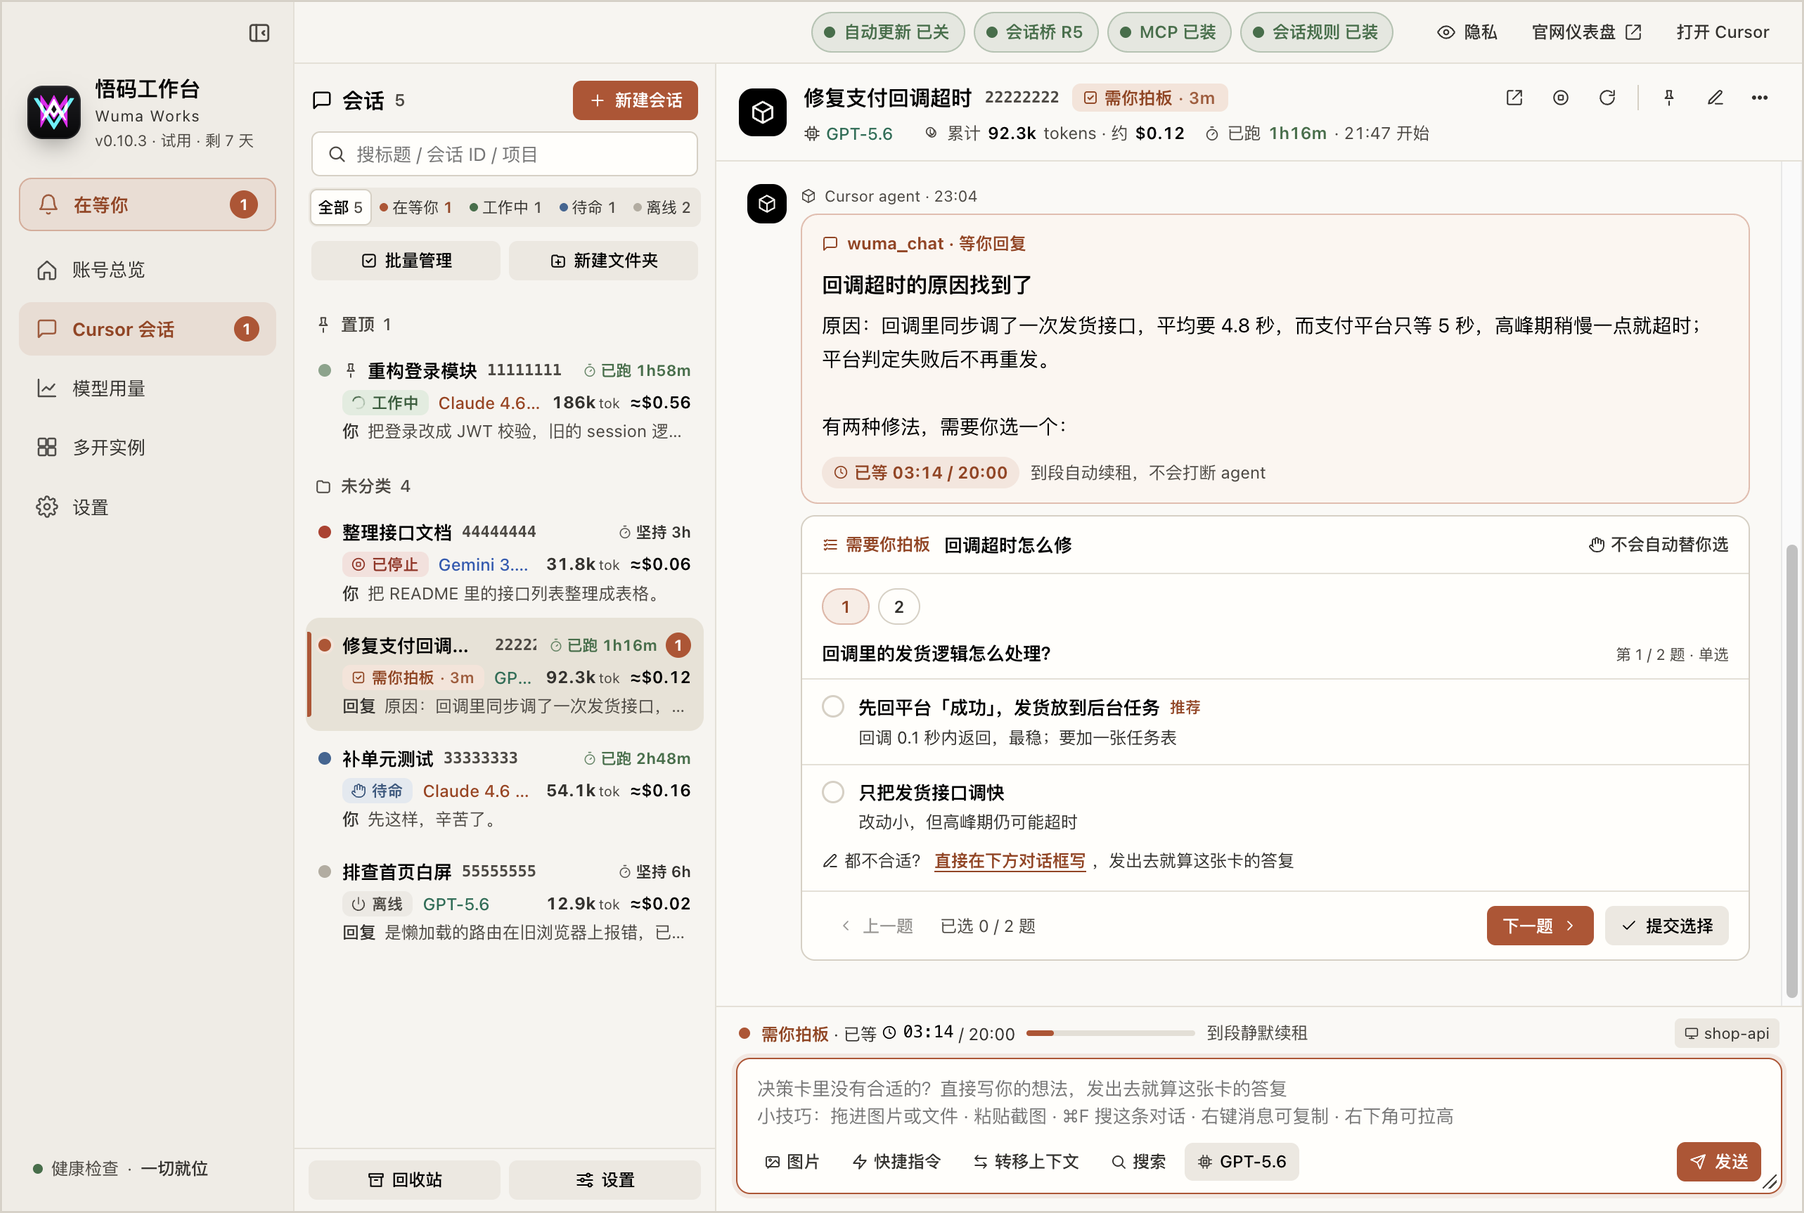Click the target focus icon in header
This screenshot has width=1804, height=1213.
click(1560, 98)
